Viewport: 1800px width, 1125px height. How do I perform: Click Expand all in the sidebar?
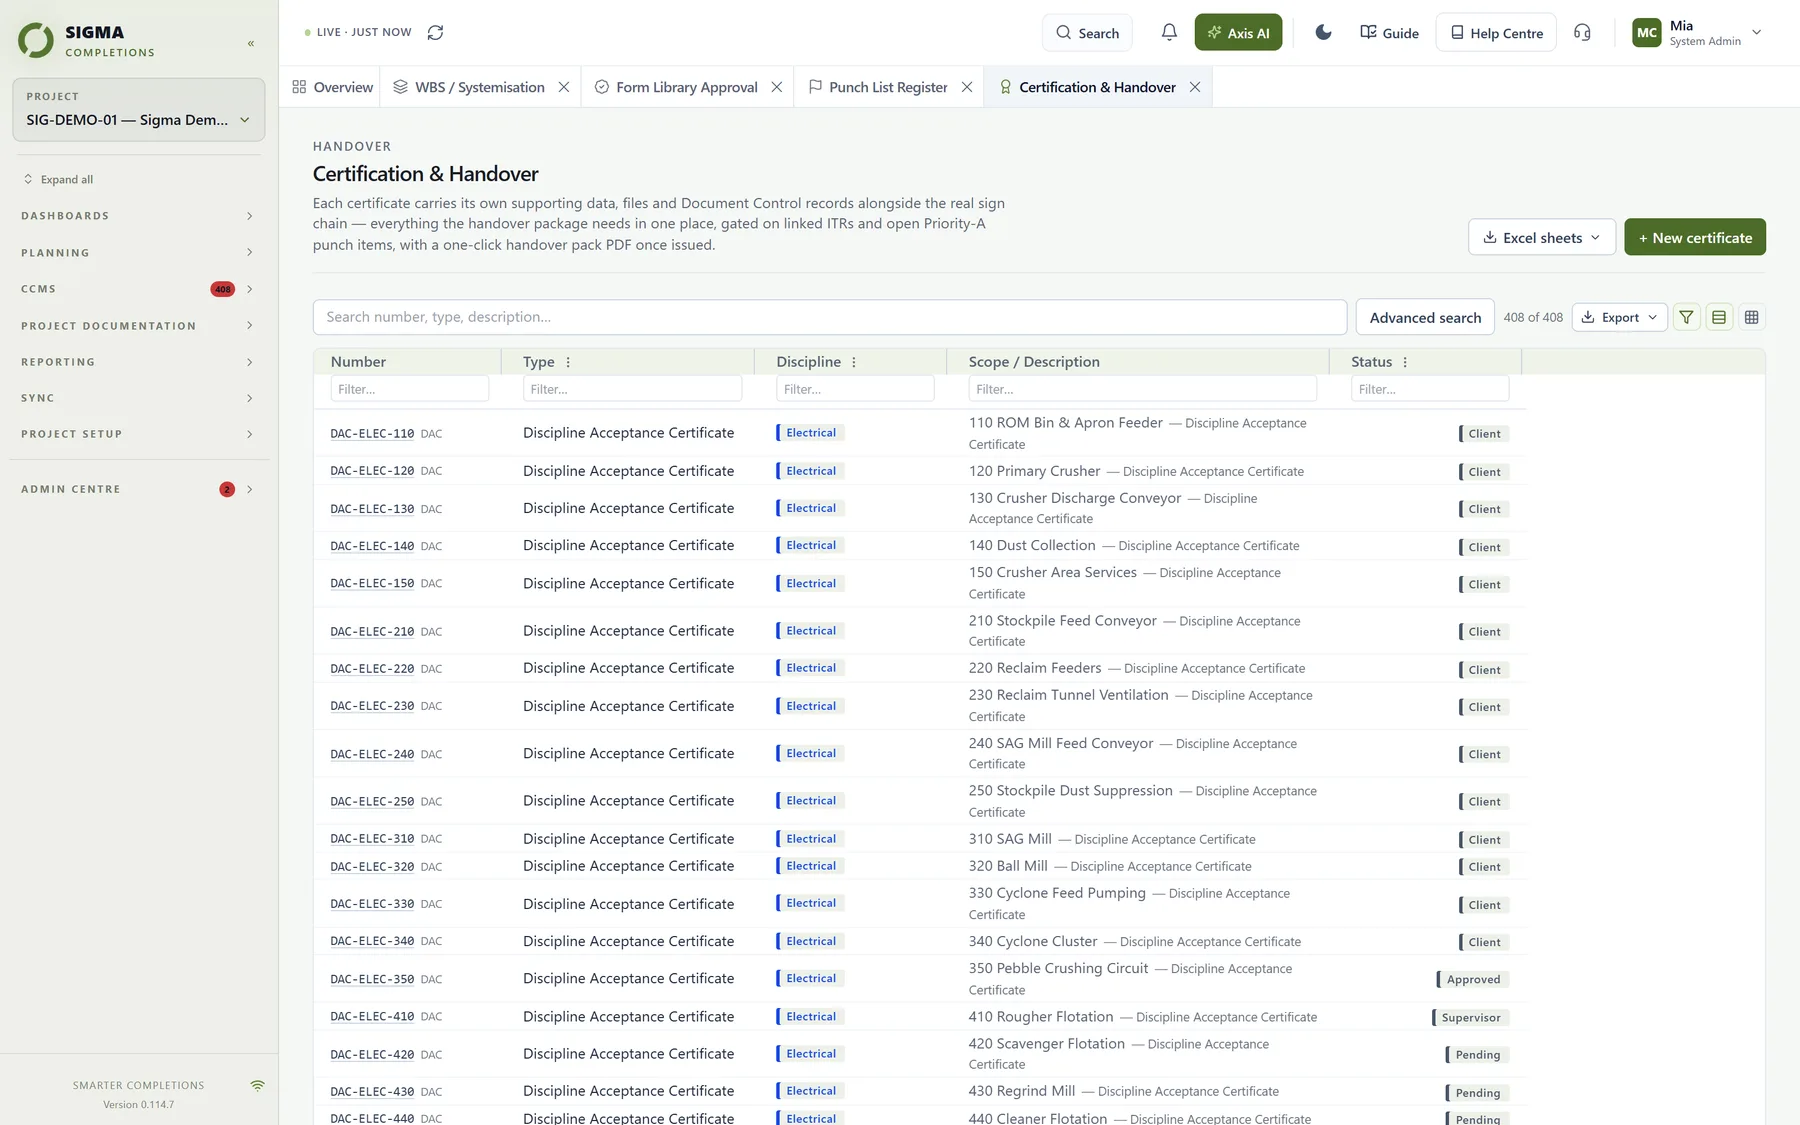[58, 179]
